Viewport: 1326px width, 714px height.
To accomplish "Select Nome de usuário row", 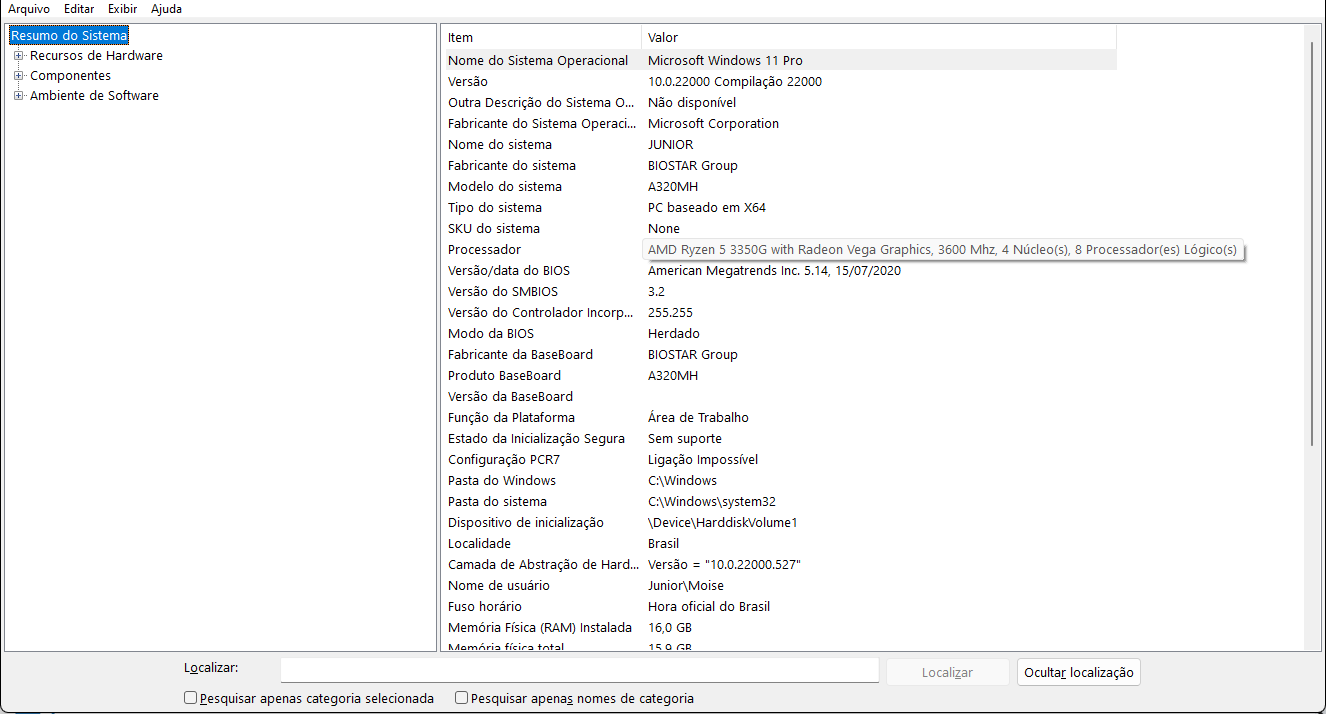I will tap(780, 585).
